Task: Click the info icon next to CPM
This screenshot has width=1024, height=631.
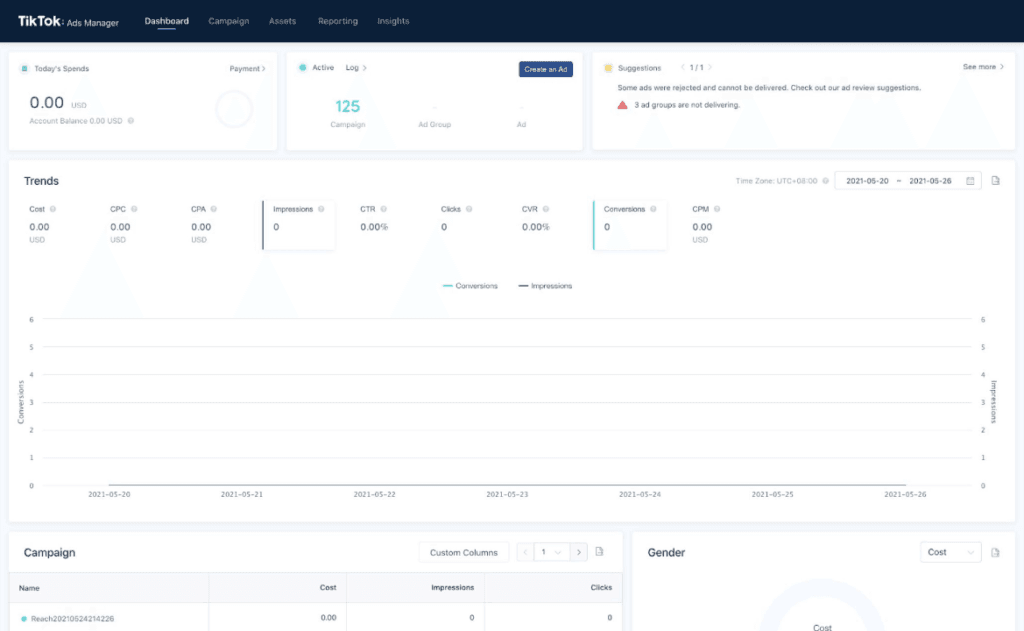Action: point(717,209)
